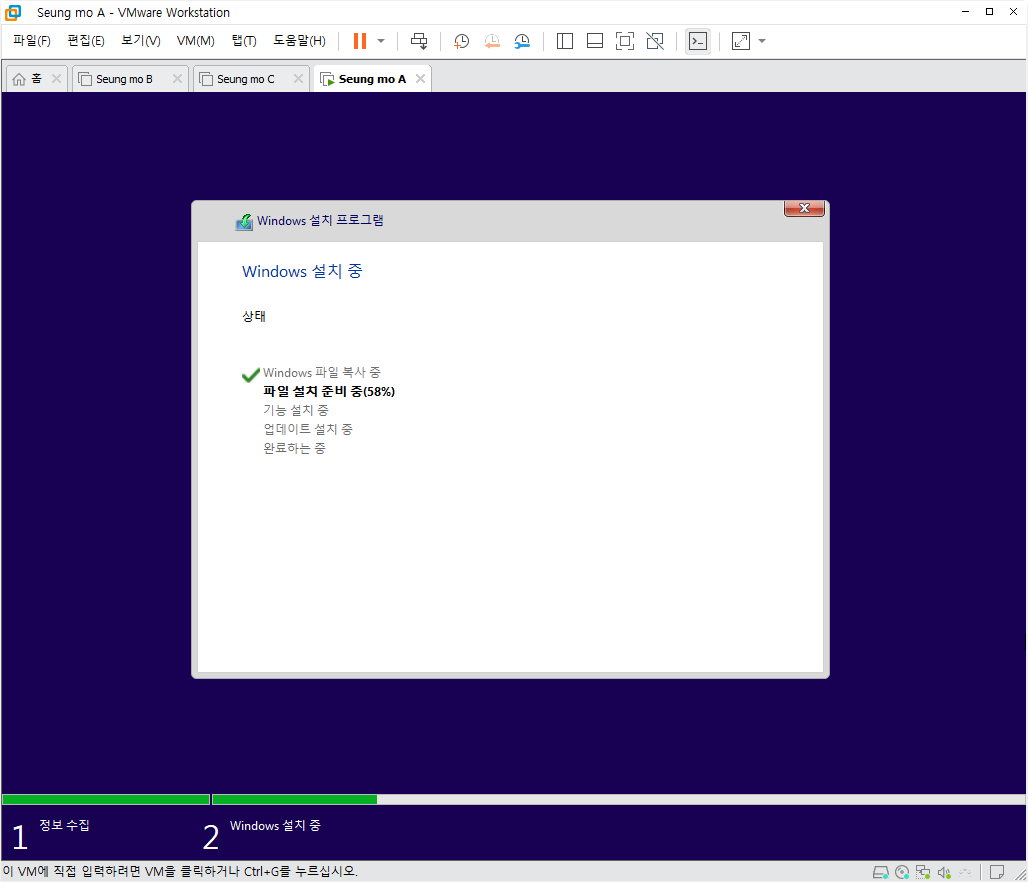Open the VM(M) menu

195,41
